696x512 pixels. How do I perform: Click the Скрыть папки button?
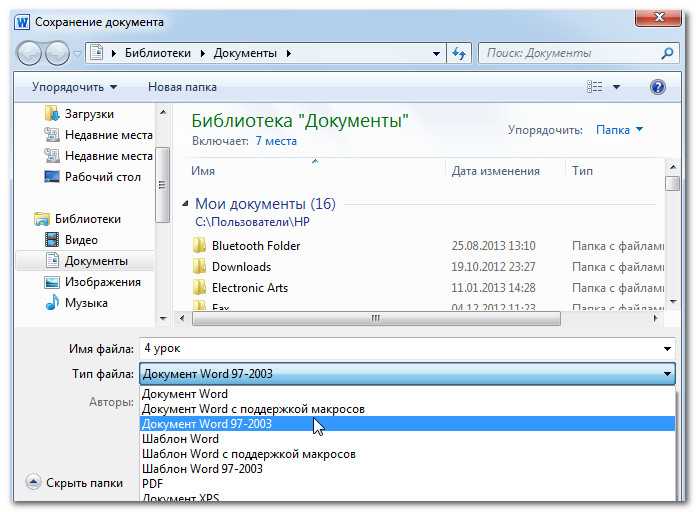(74, 482)
